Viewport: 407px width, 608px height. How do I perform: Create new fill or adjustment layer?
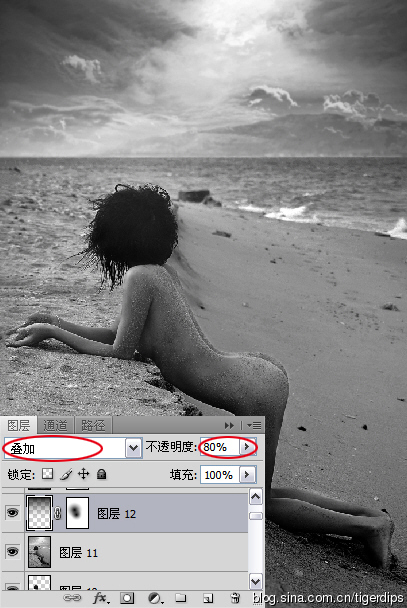(x=155, y=598)
